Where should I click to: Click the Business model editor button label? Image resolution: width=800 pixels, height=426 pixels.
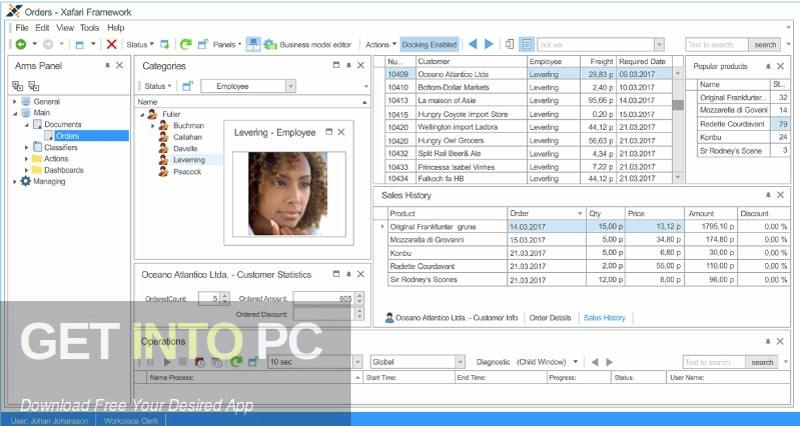click(x=315, y=44)
